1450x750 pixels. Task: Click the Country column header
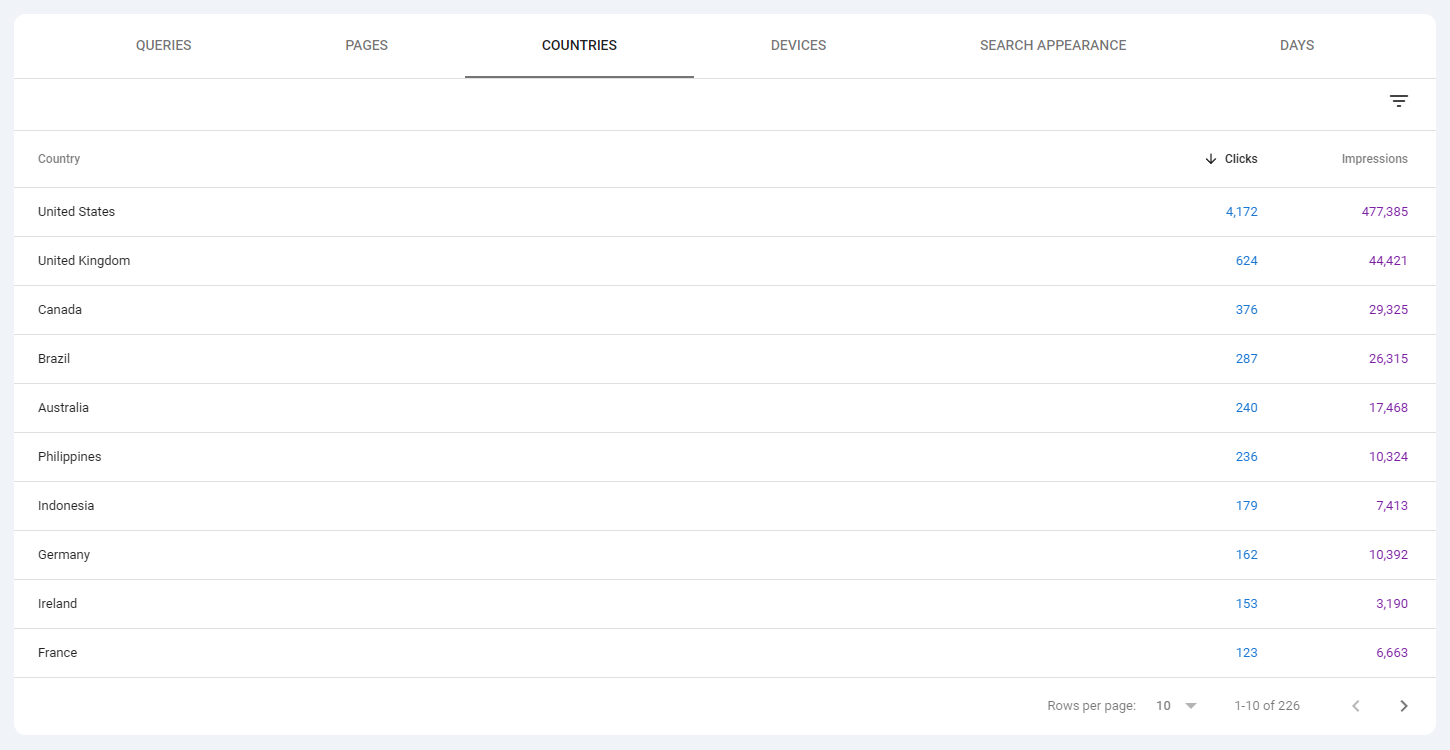[x=59, y=159]
